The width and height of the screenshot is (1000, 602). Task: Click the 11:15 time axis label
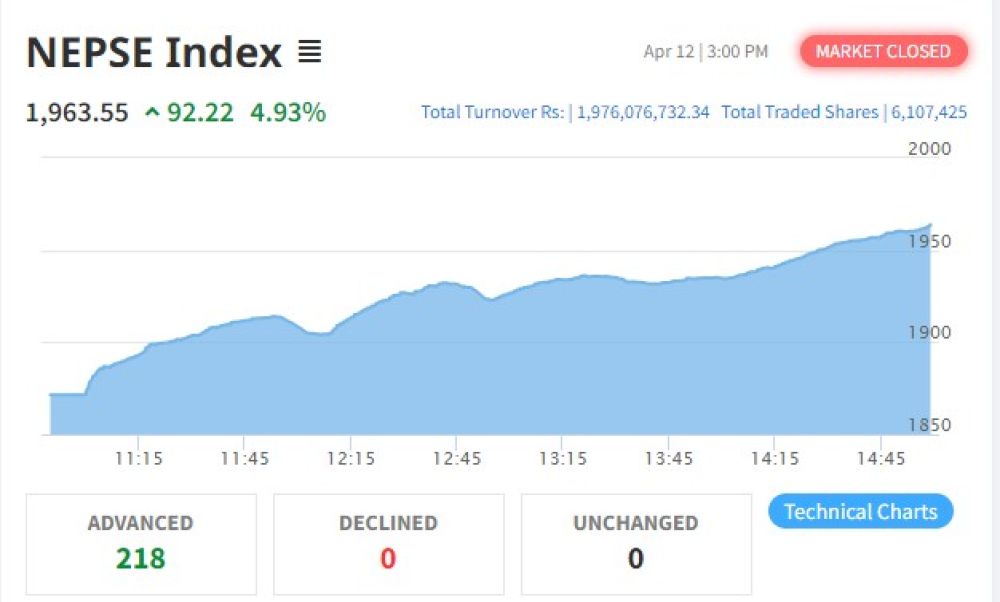coord(139,458)
